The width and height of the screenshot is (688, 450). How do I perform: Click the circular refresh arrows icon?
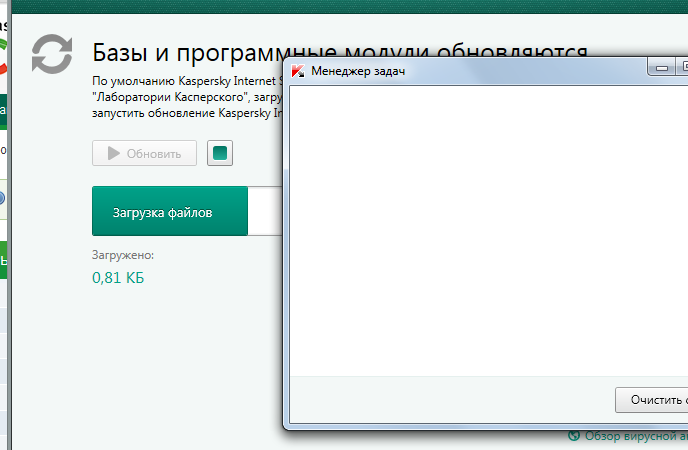click(52, 54)
